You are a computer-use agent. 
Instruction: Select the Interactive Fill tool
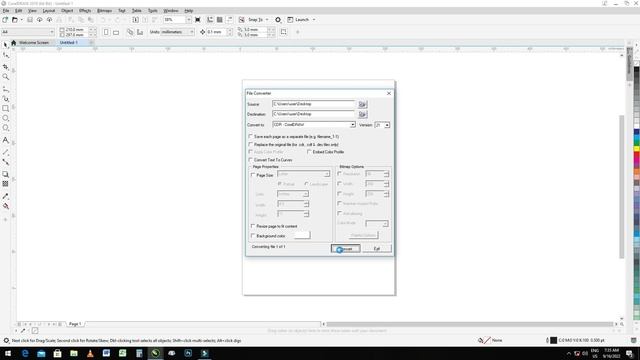(x=6, y=207)
